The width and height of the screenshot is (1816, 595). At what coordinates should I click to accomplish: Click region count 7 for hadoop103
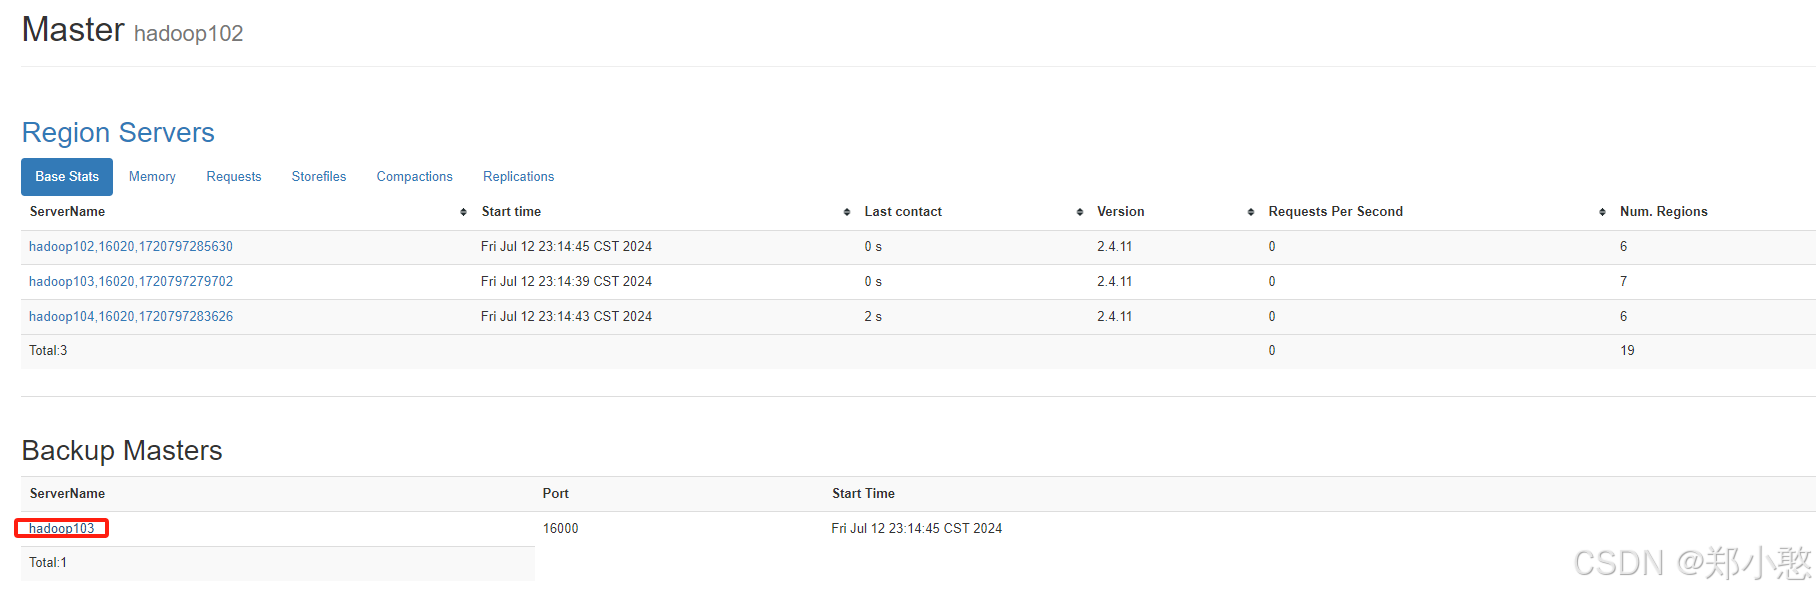coord(1623,282)
